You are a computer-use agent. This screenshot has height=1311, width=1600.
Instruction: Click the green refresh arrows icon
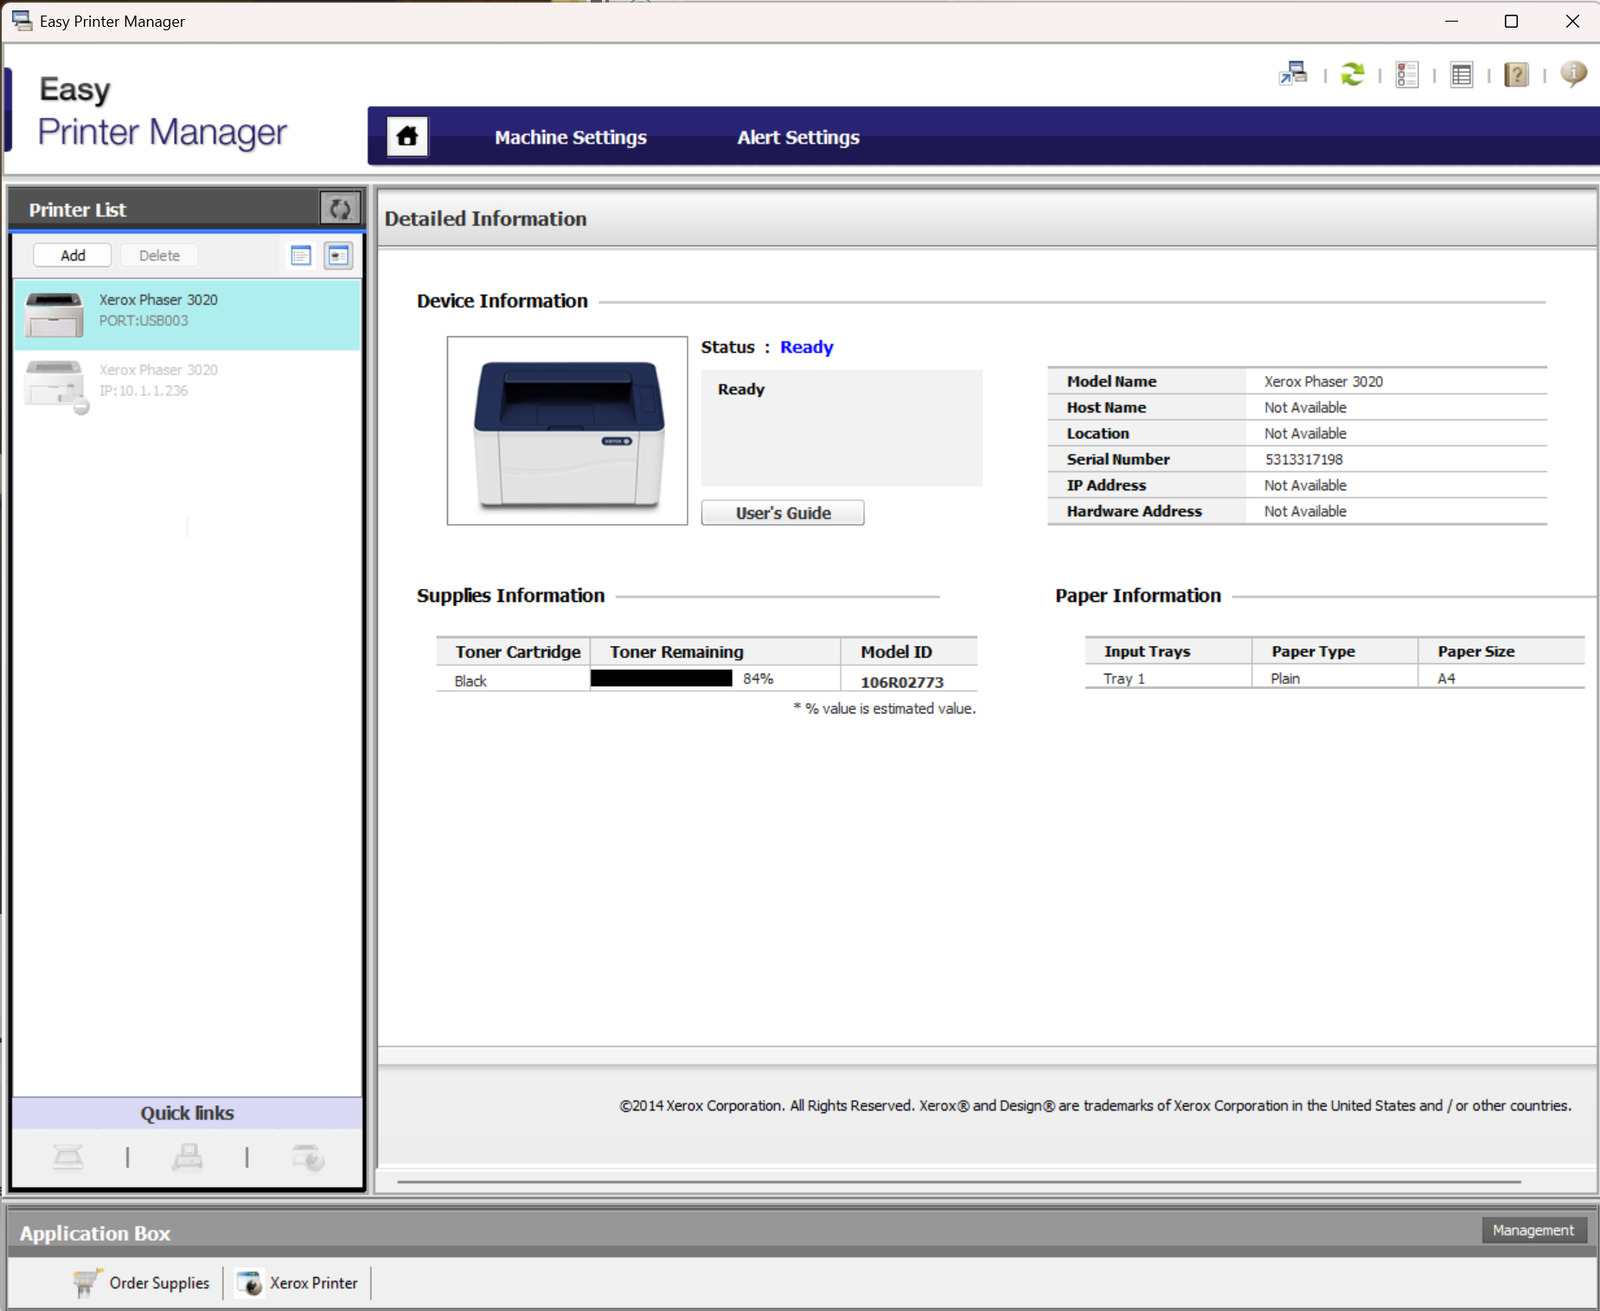click(x=1352, y=74)
